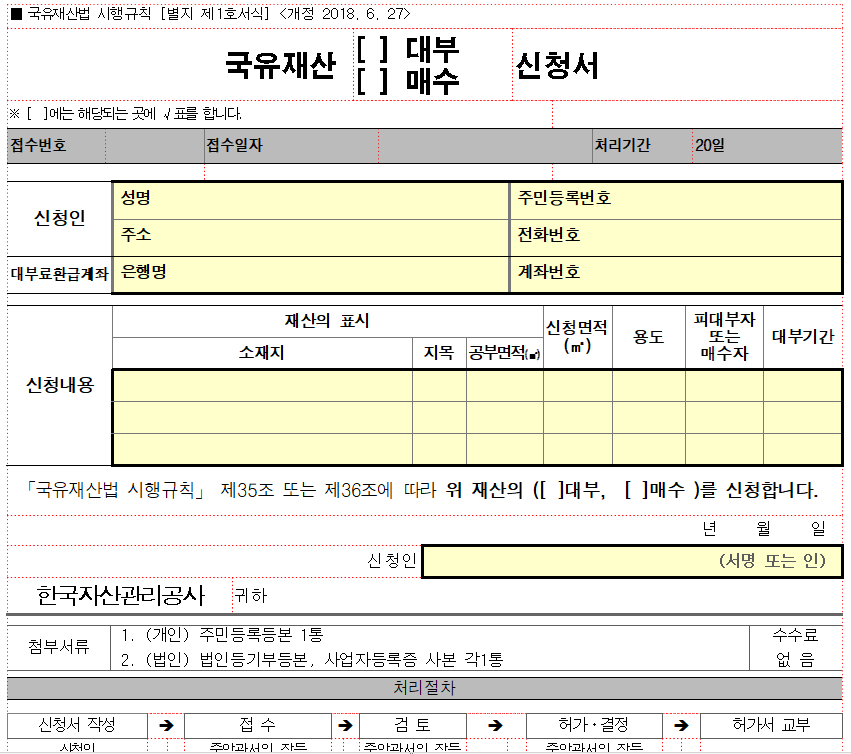Screen dimensions: 851x754
Task: Click the first row cell under 소재지
Action: (262, 386)
